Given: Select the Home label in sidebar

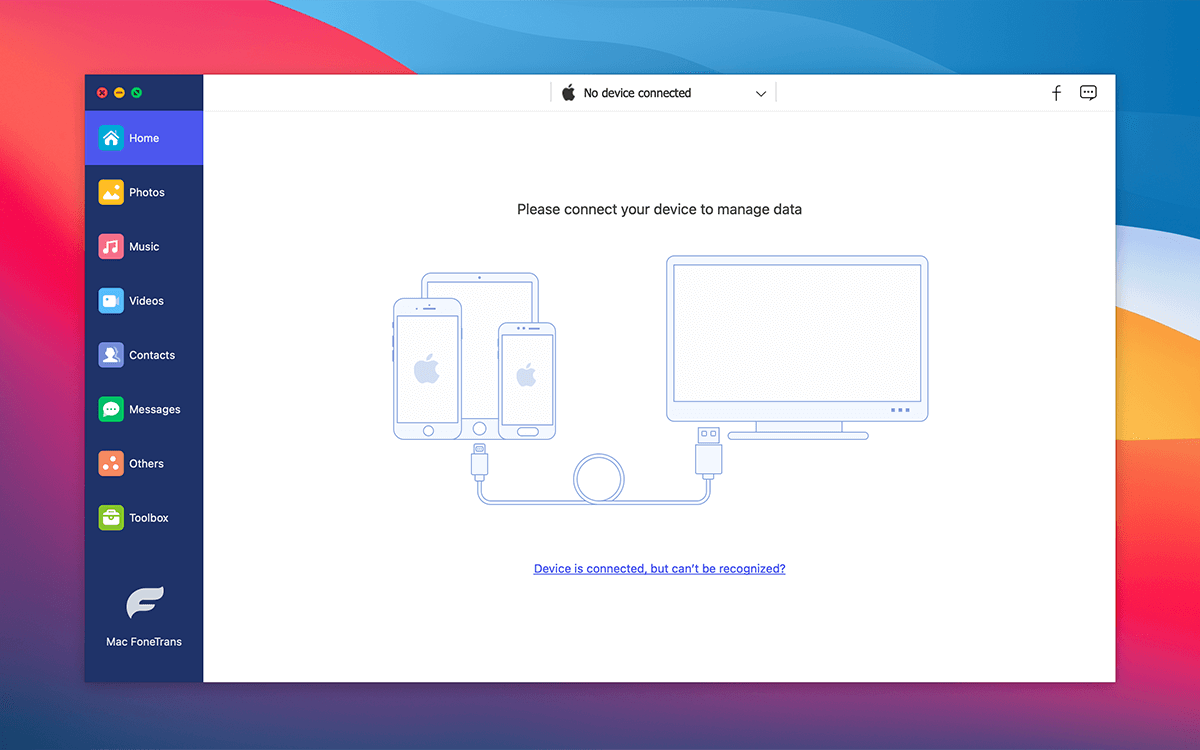Looking at the screenshot, I should point(144,138).
